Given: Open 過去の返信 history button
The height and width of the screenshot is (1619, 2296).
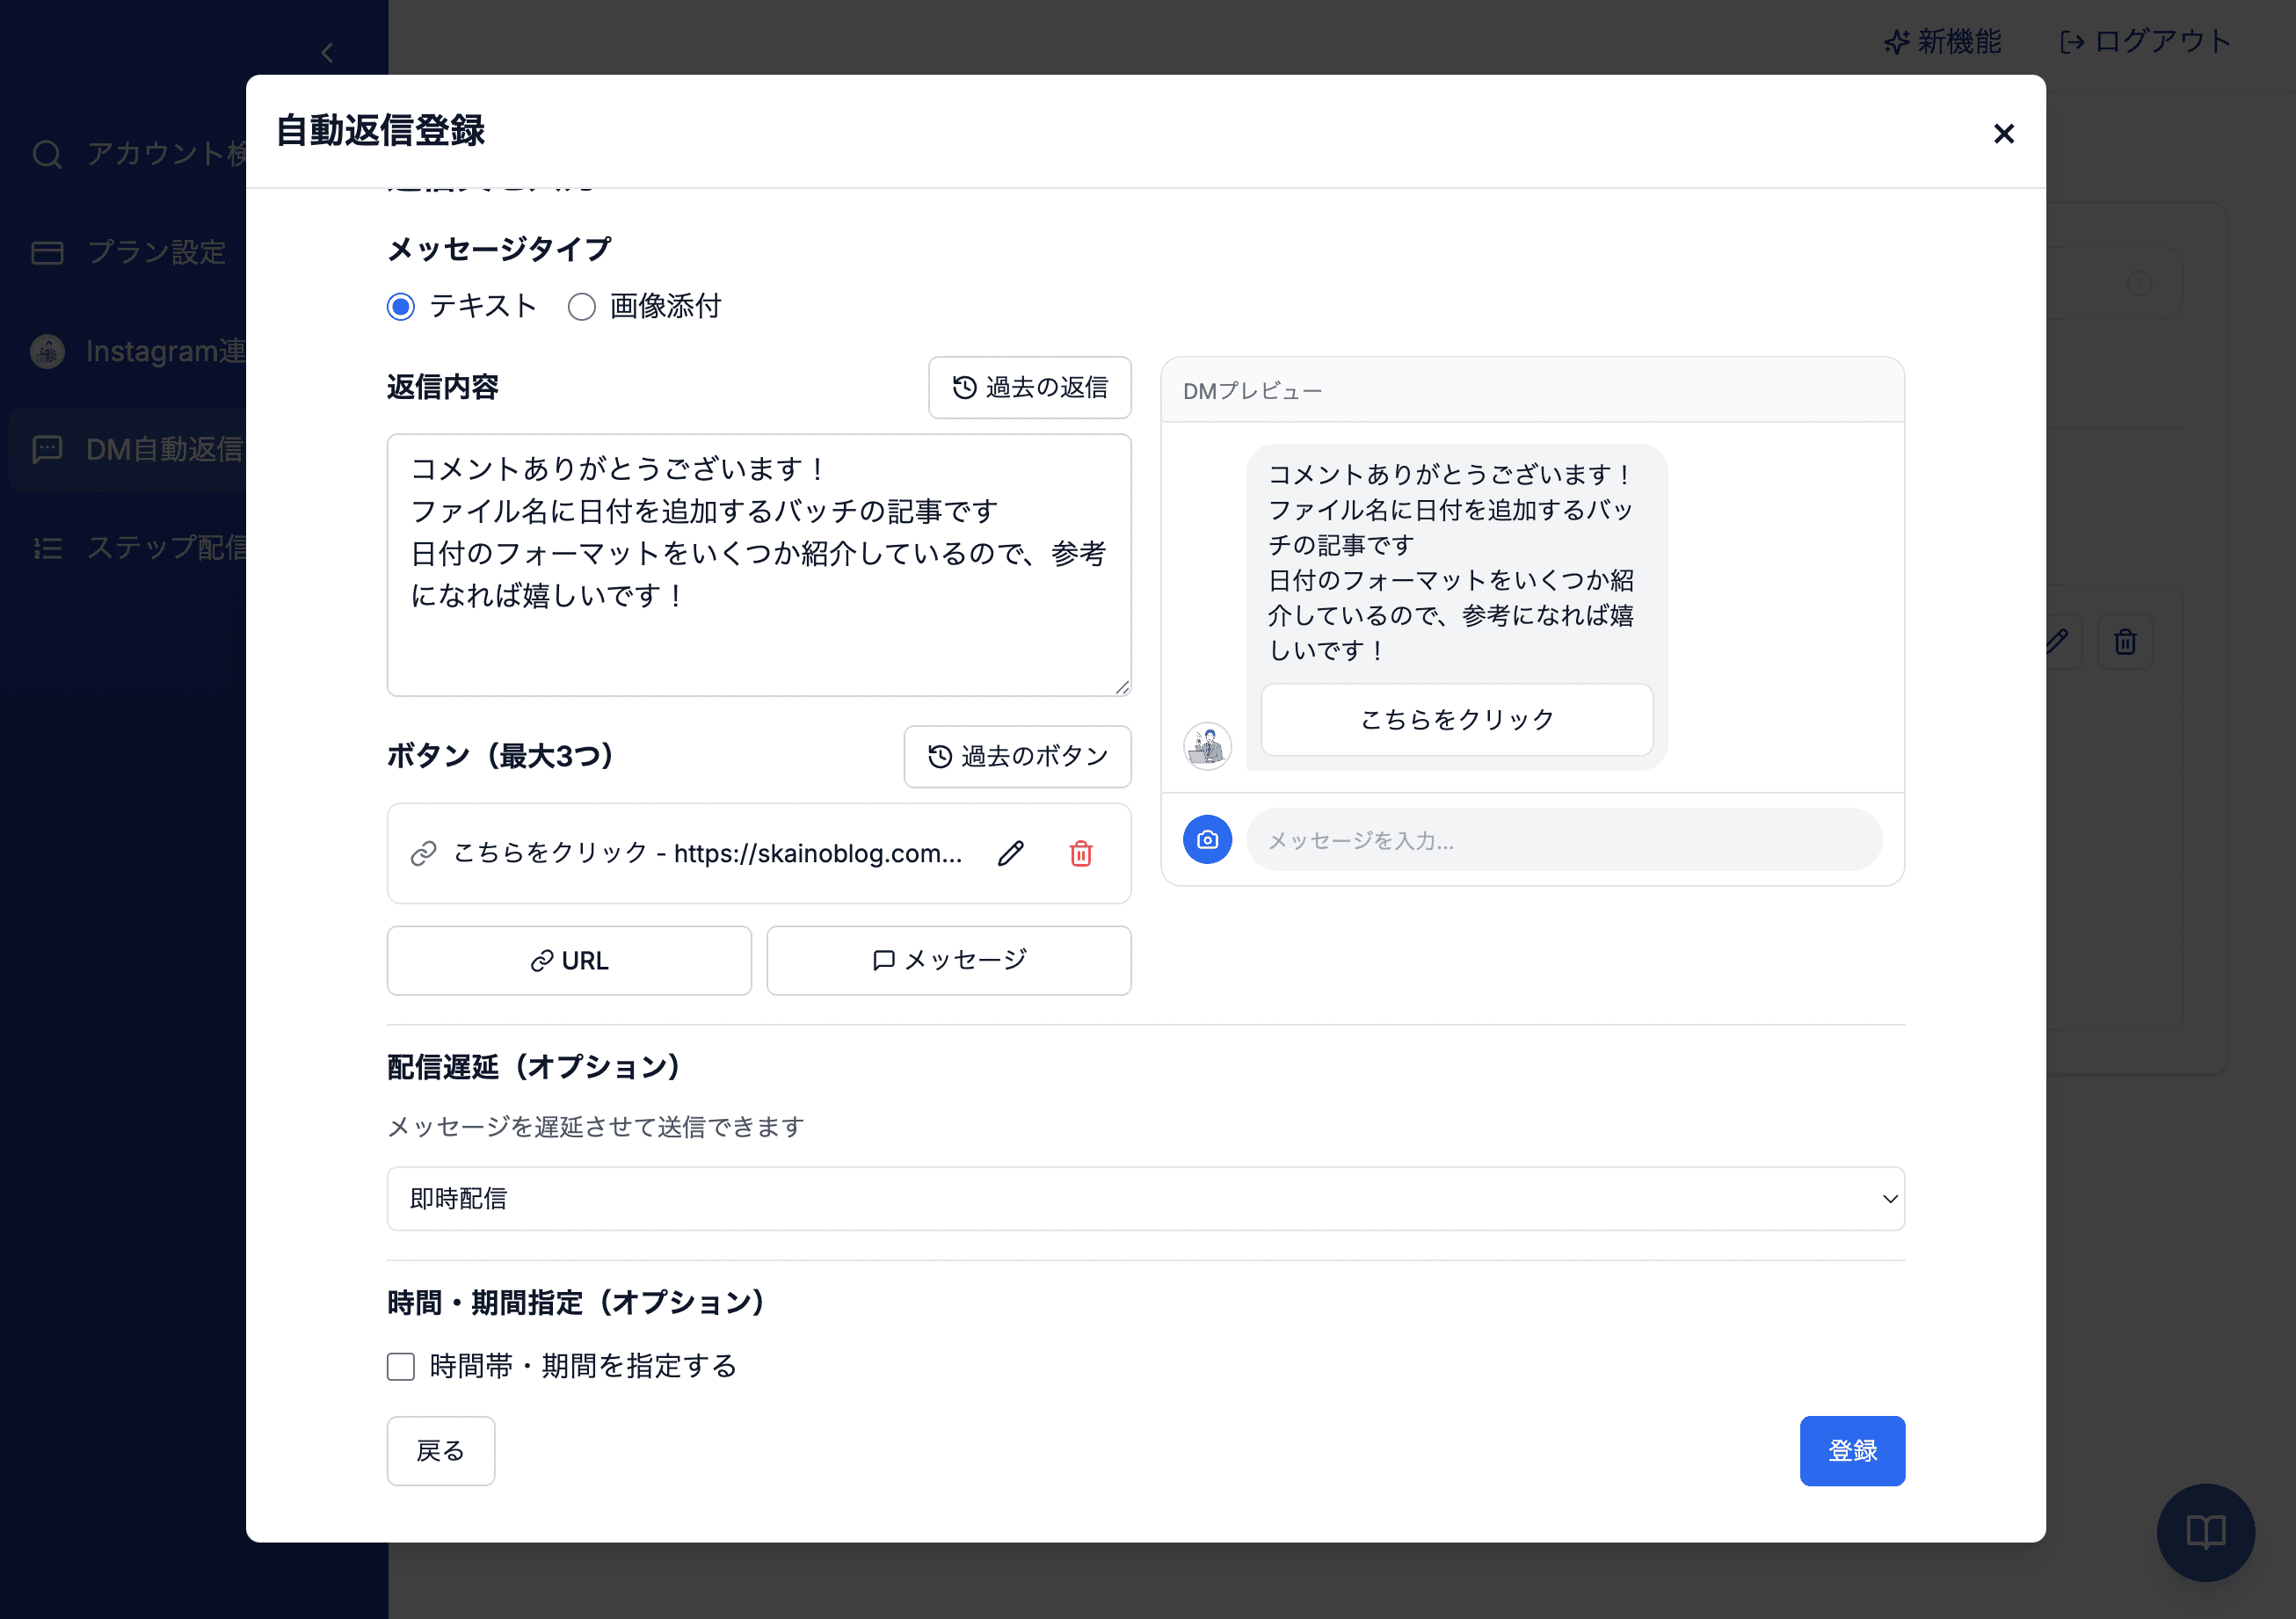Looking at the screenshot, I should 1029,387.
